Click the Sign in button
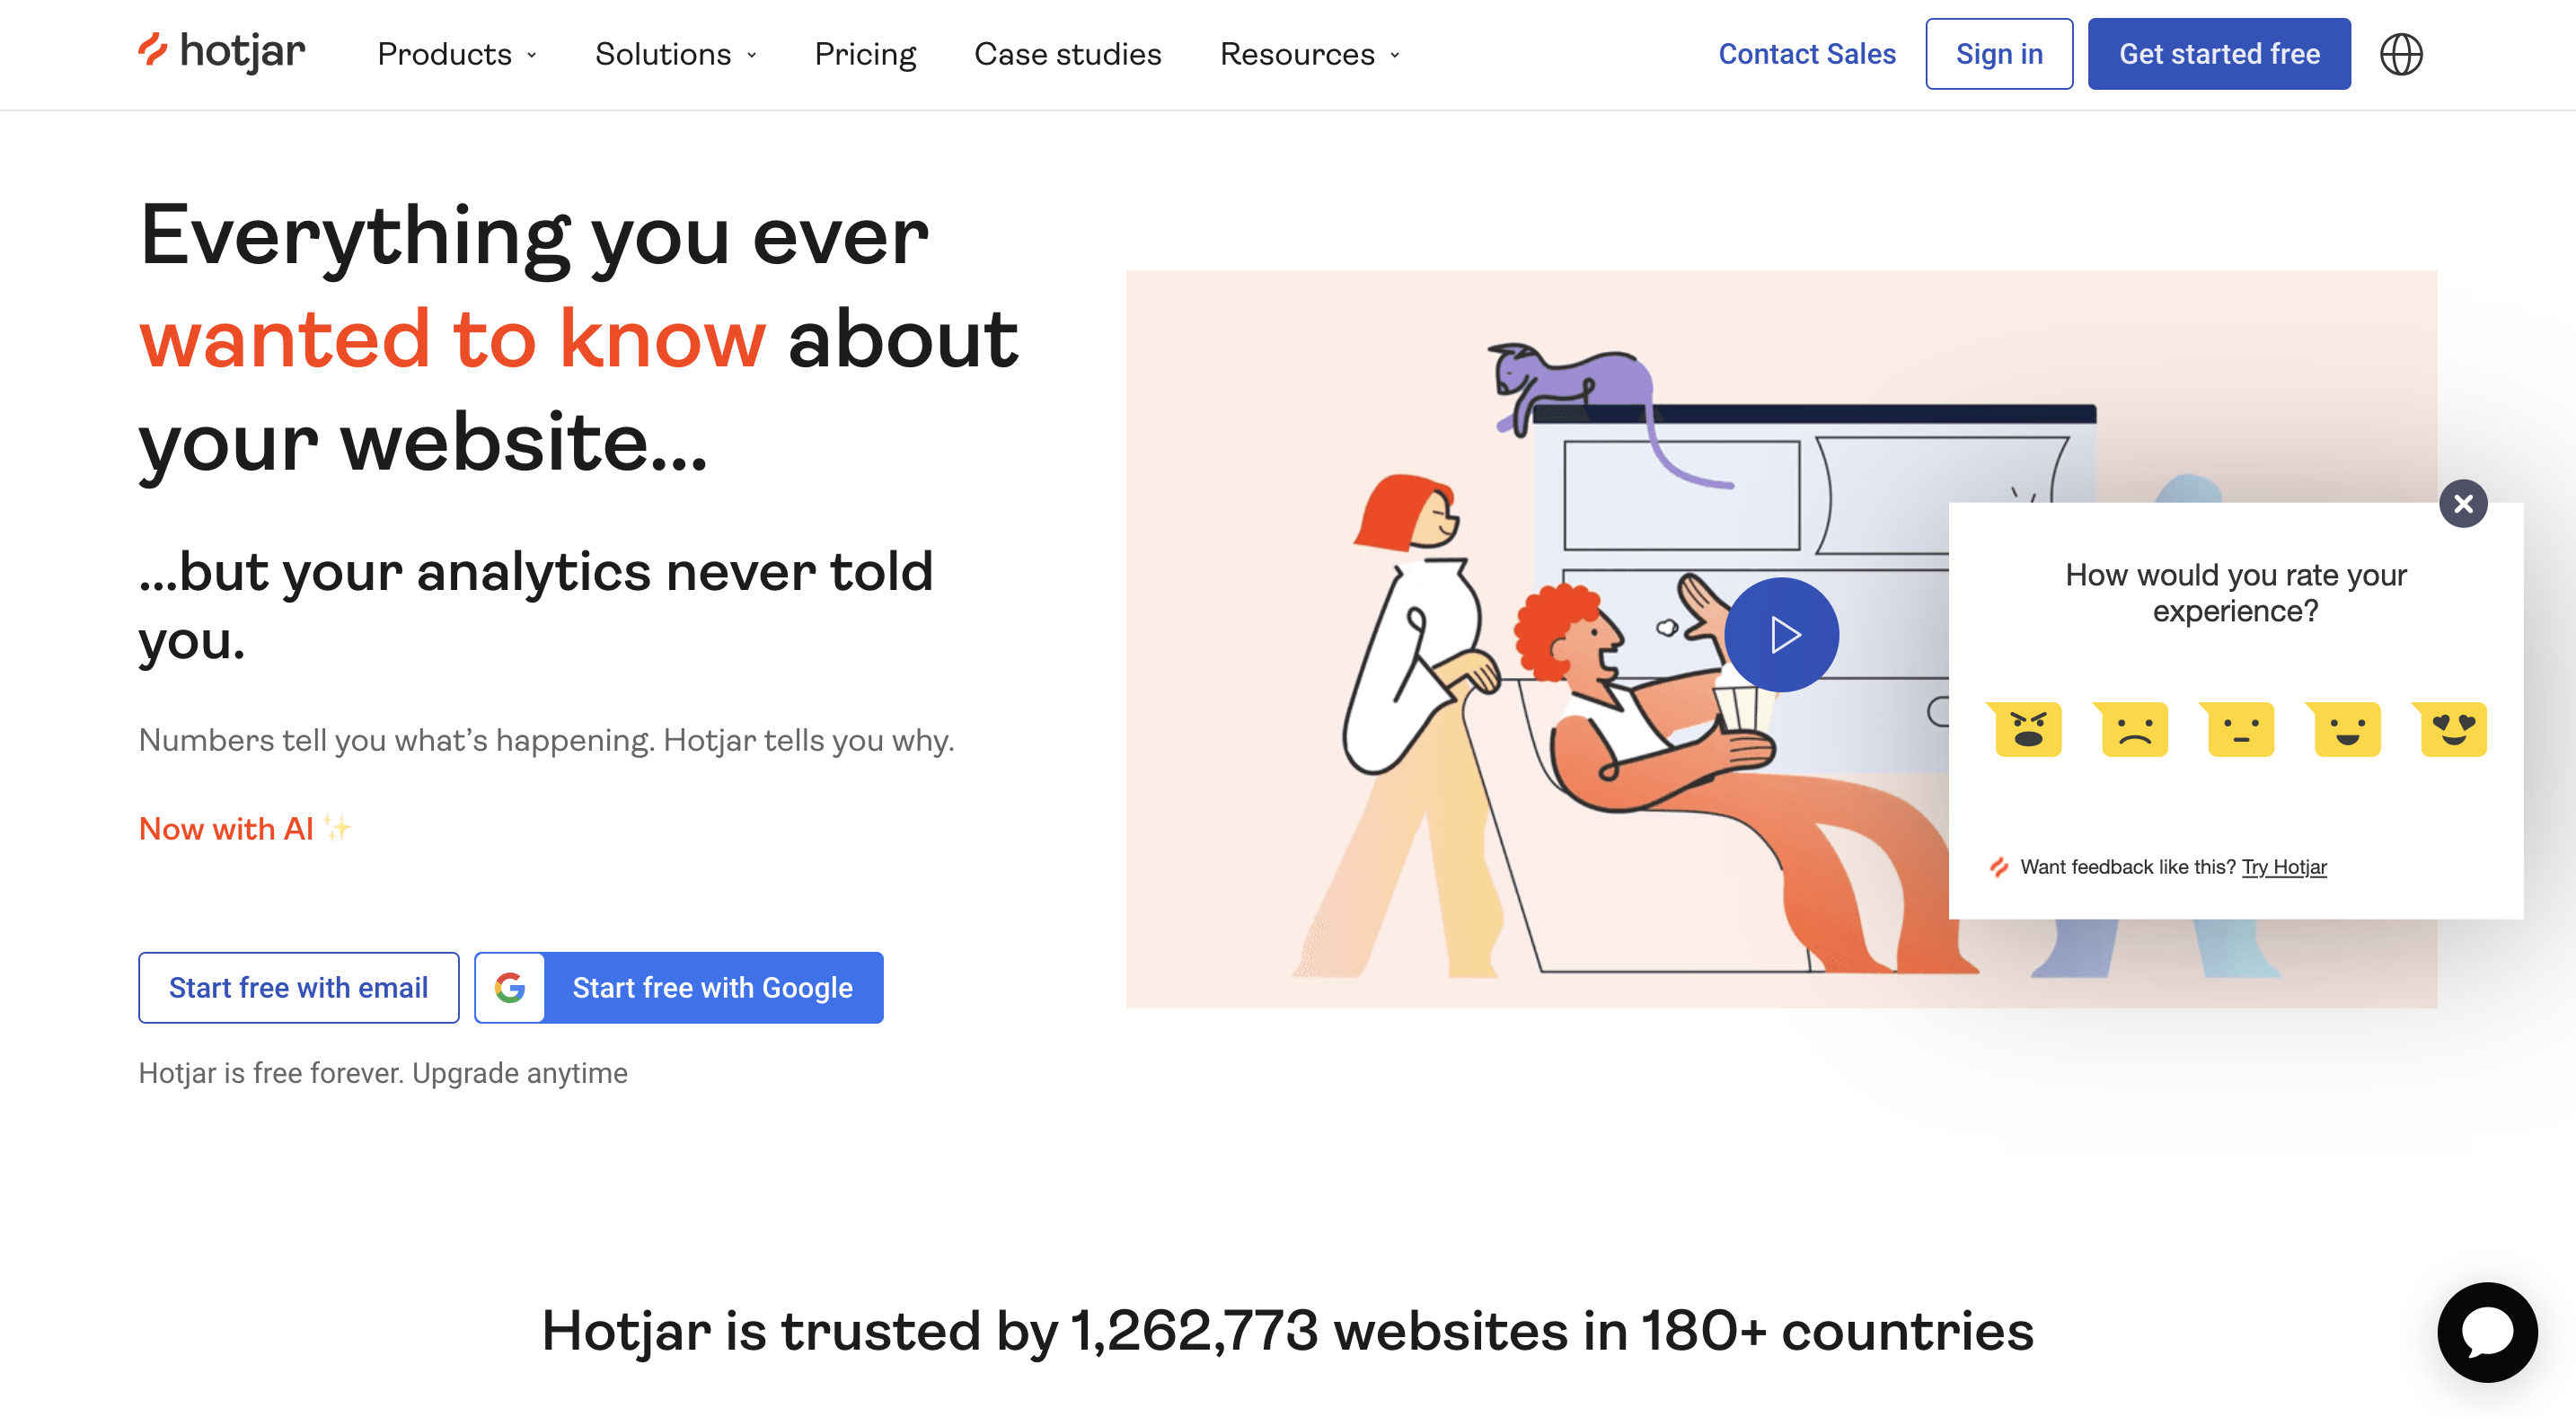 [1999, 54]
